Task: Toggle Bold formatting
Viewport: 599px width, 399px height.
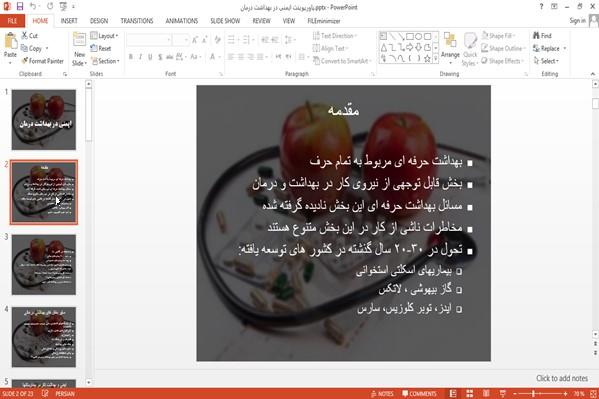Action: pyautogui.click(x=131, y=57)
